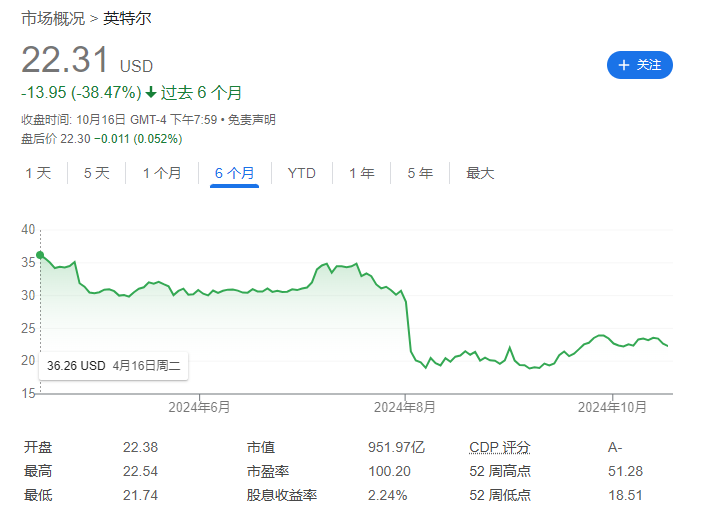Click the 2024年8月 axis label
711x510 pixels.
point(404,407)
